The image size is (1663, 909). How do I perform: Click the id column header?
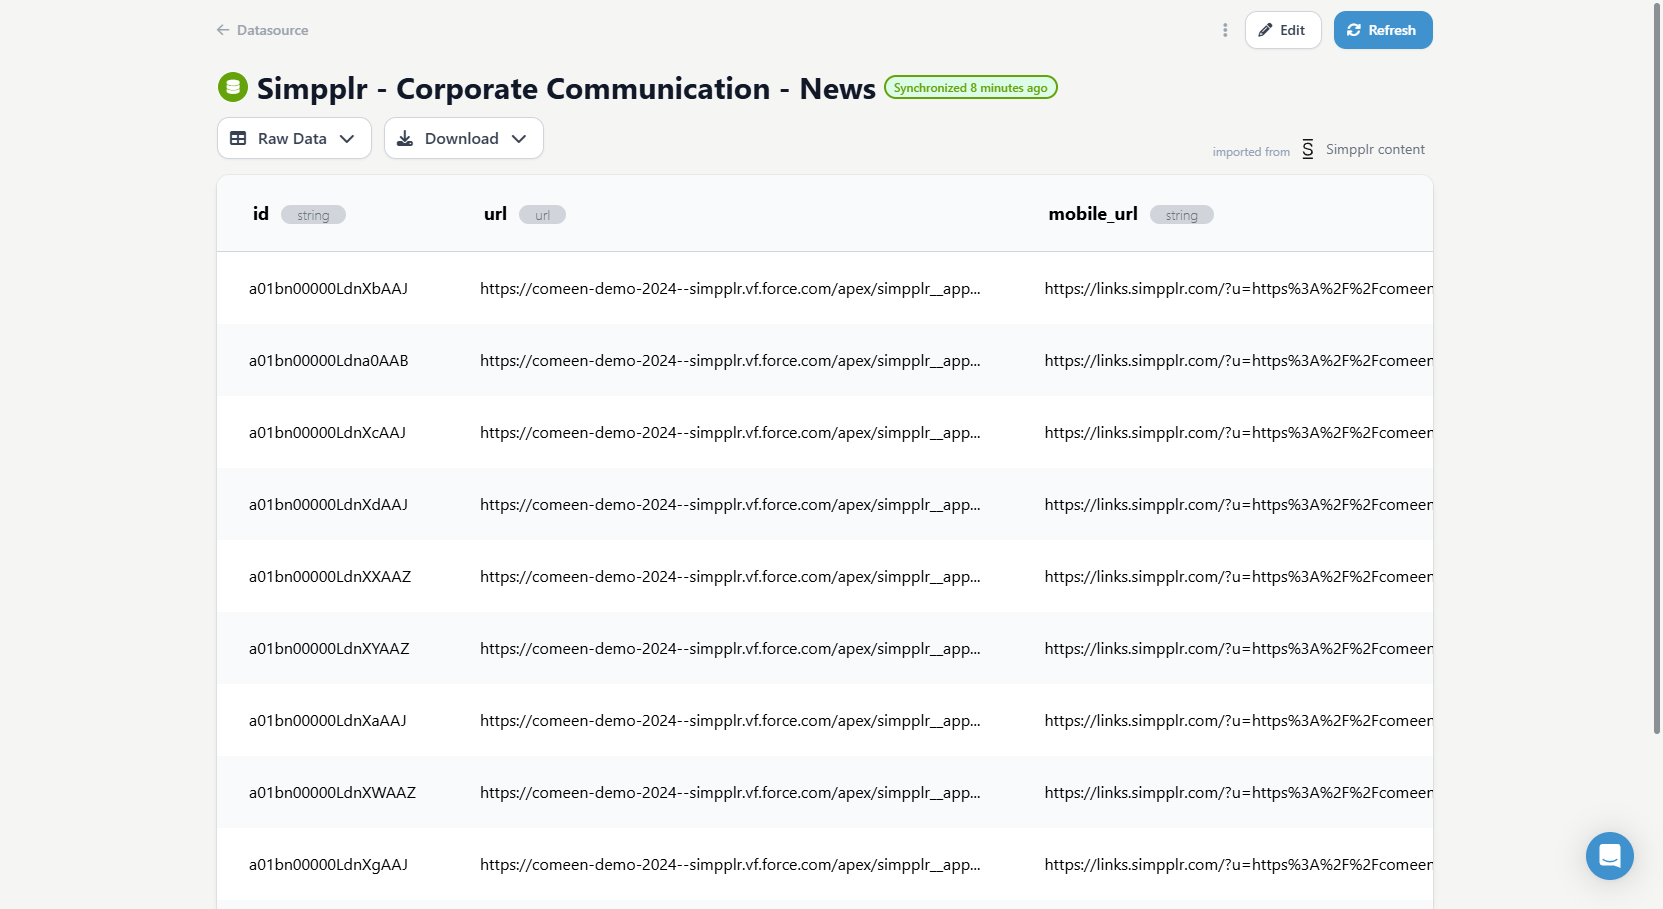[261, 213]
